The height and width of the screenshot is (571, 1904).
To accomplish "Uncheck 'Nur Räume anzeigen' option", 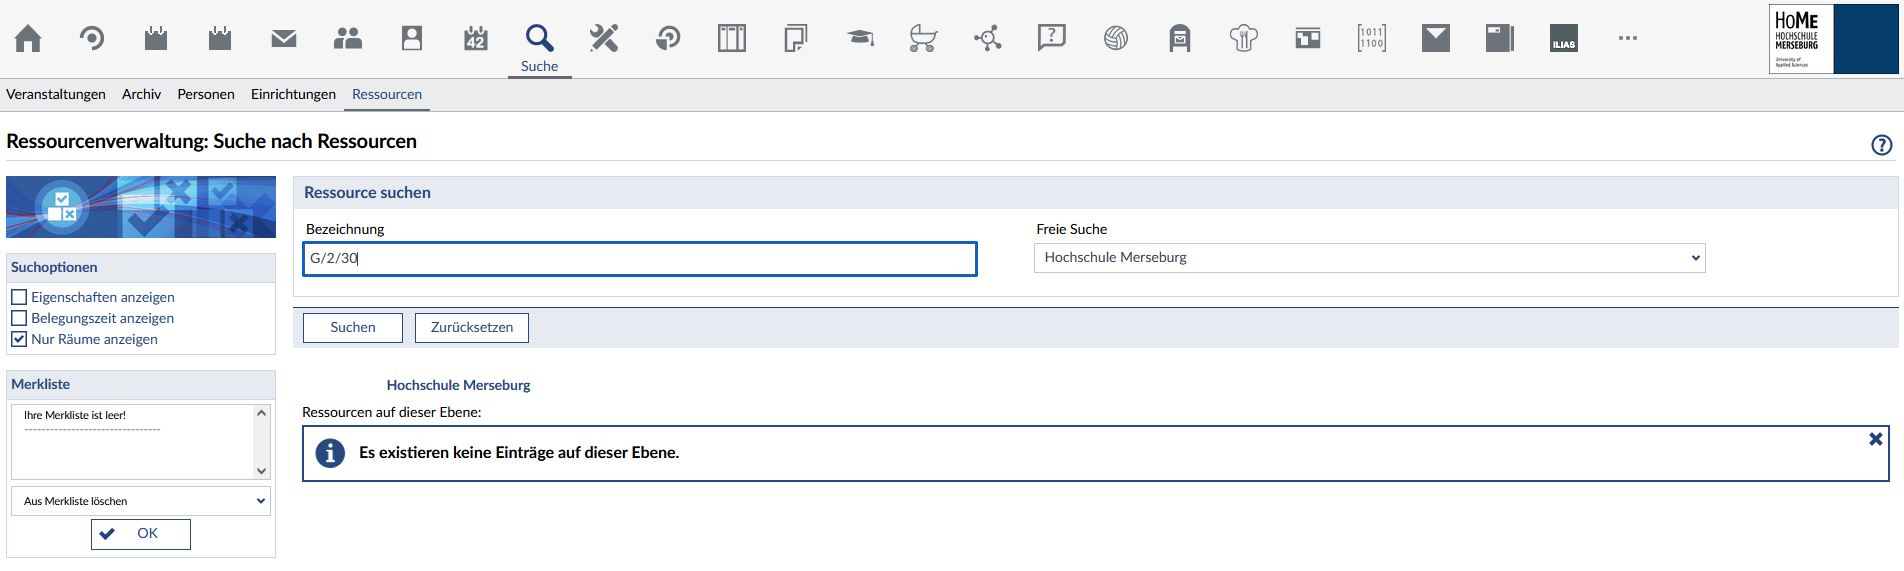I will click(19, 339).
